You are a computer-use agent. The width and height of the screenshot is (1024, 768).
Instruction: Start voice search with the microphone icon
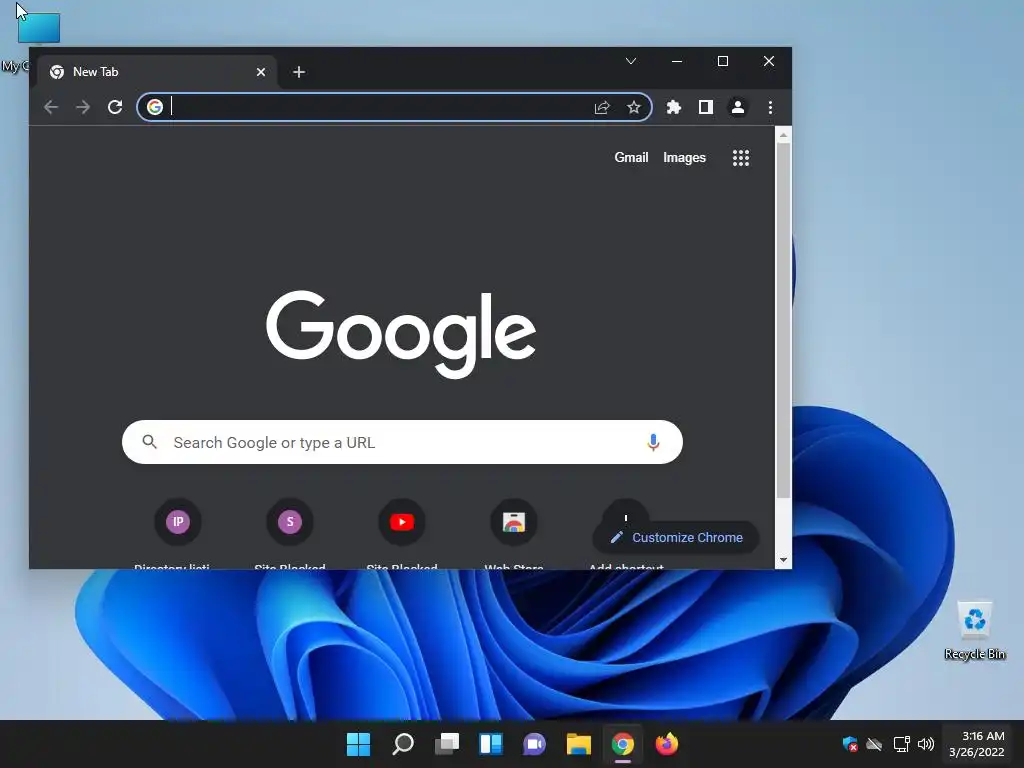point(652,442)
